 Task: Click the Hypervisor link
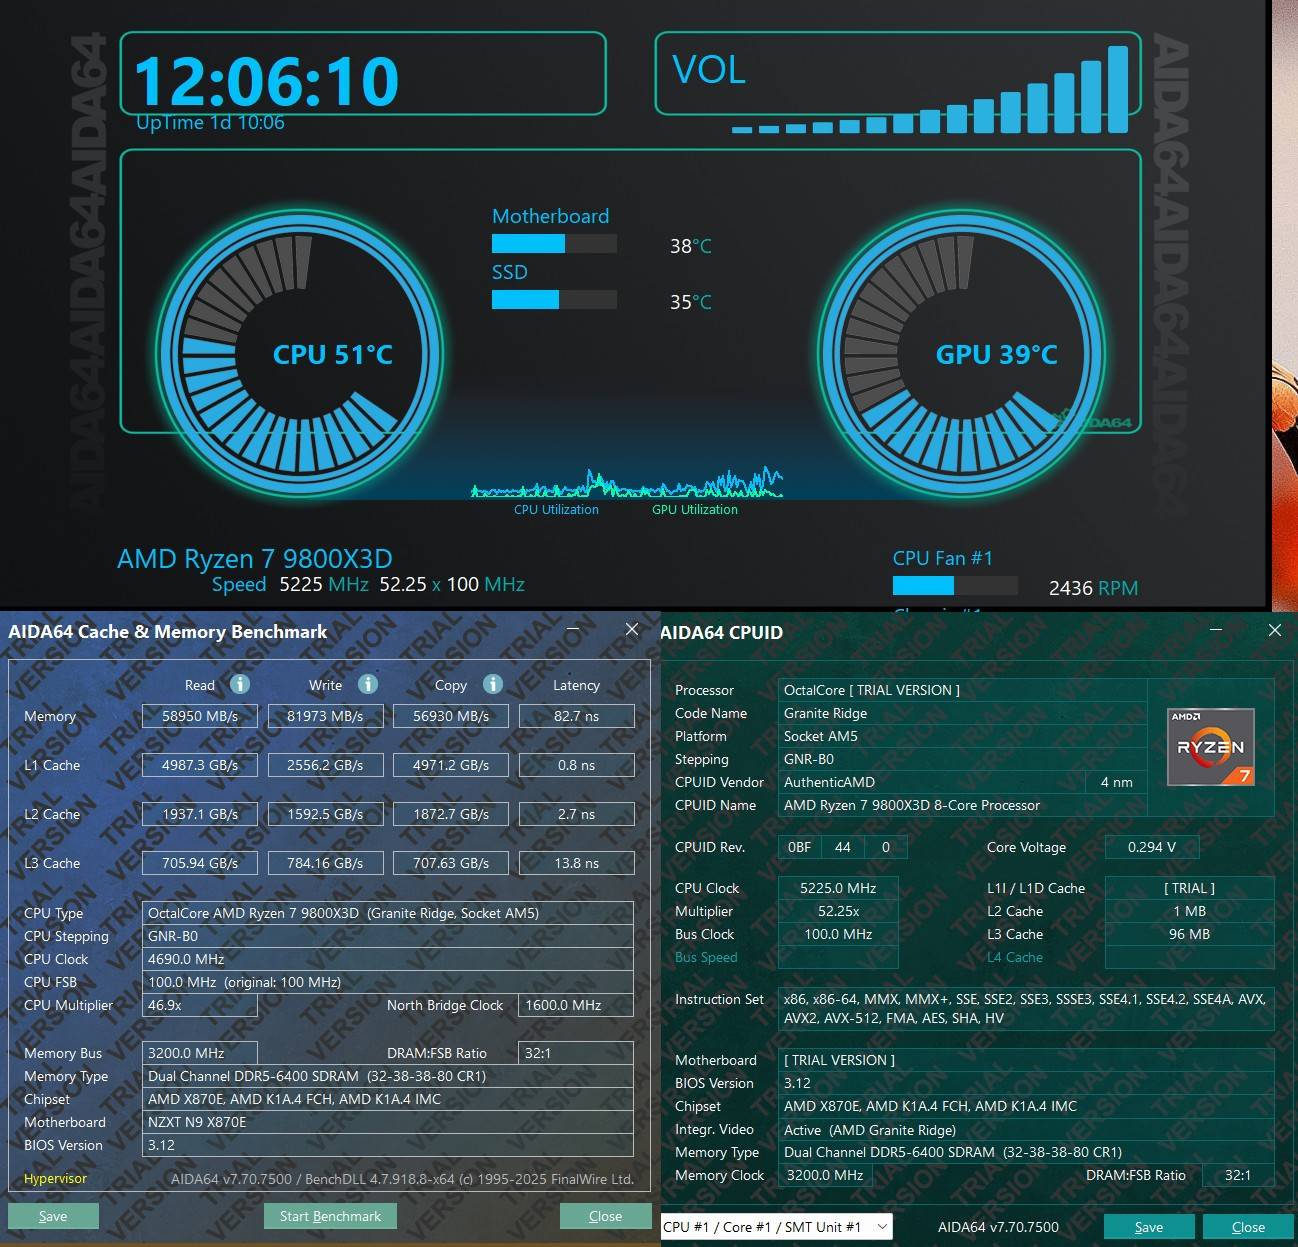[55, 1179]
